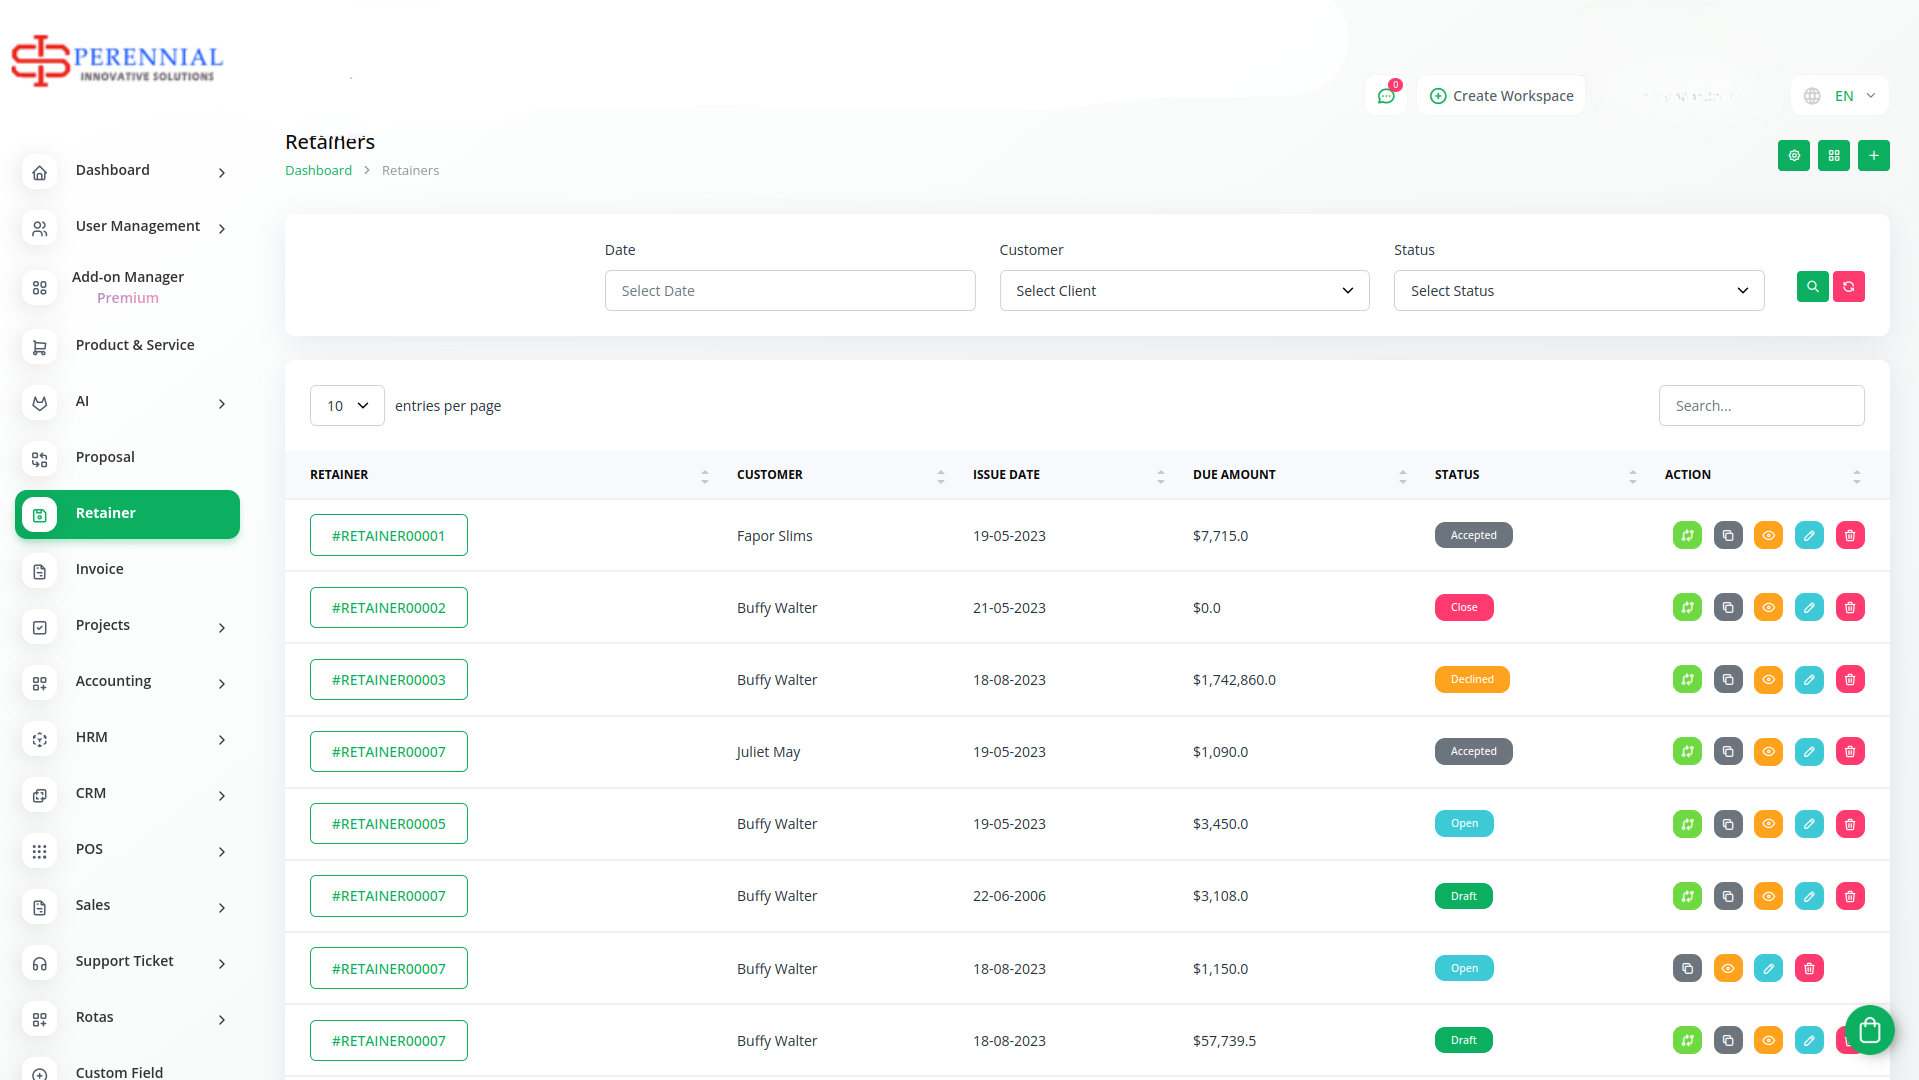
Task: Reset filters with the red refresh button
Action: pos(1848,287)
